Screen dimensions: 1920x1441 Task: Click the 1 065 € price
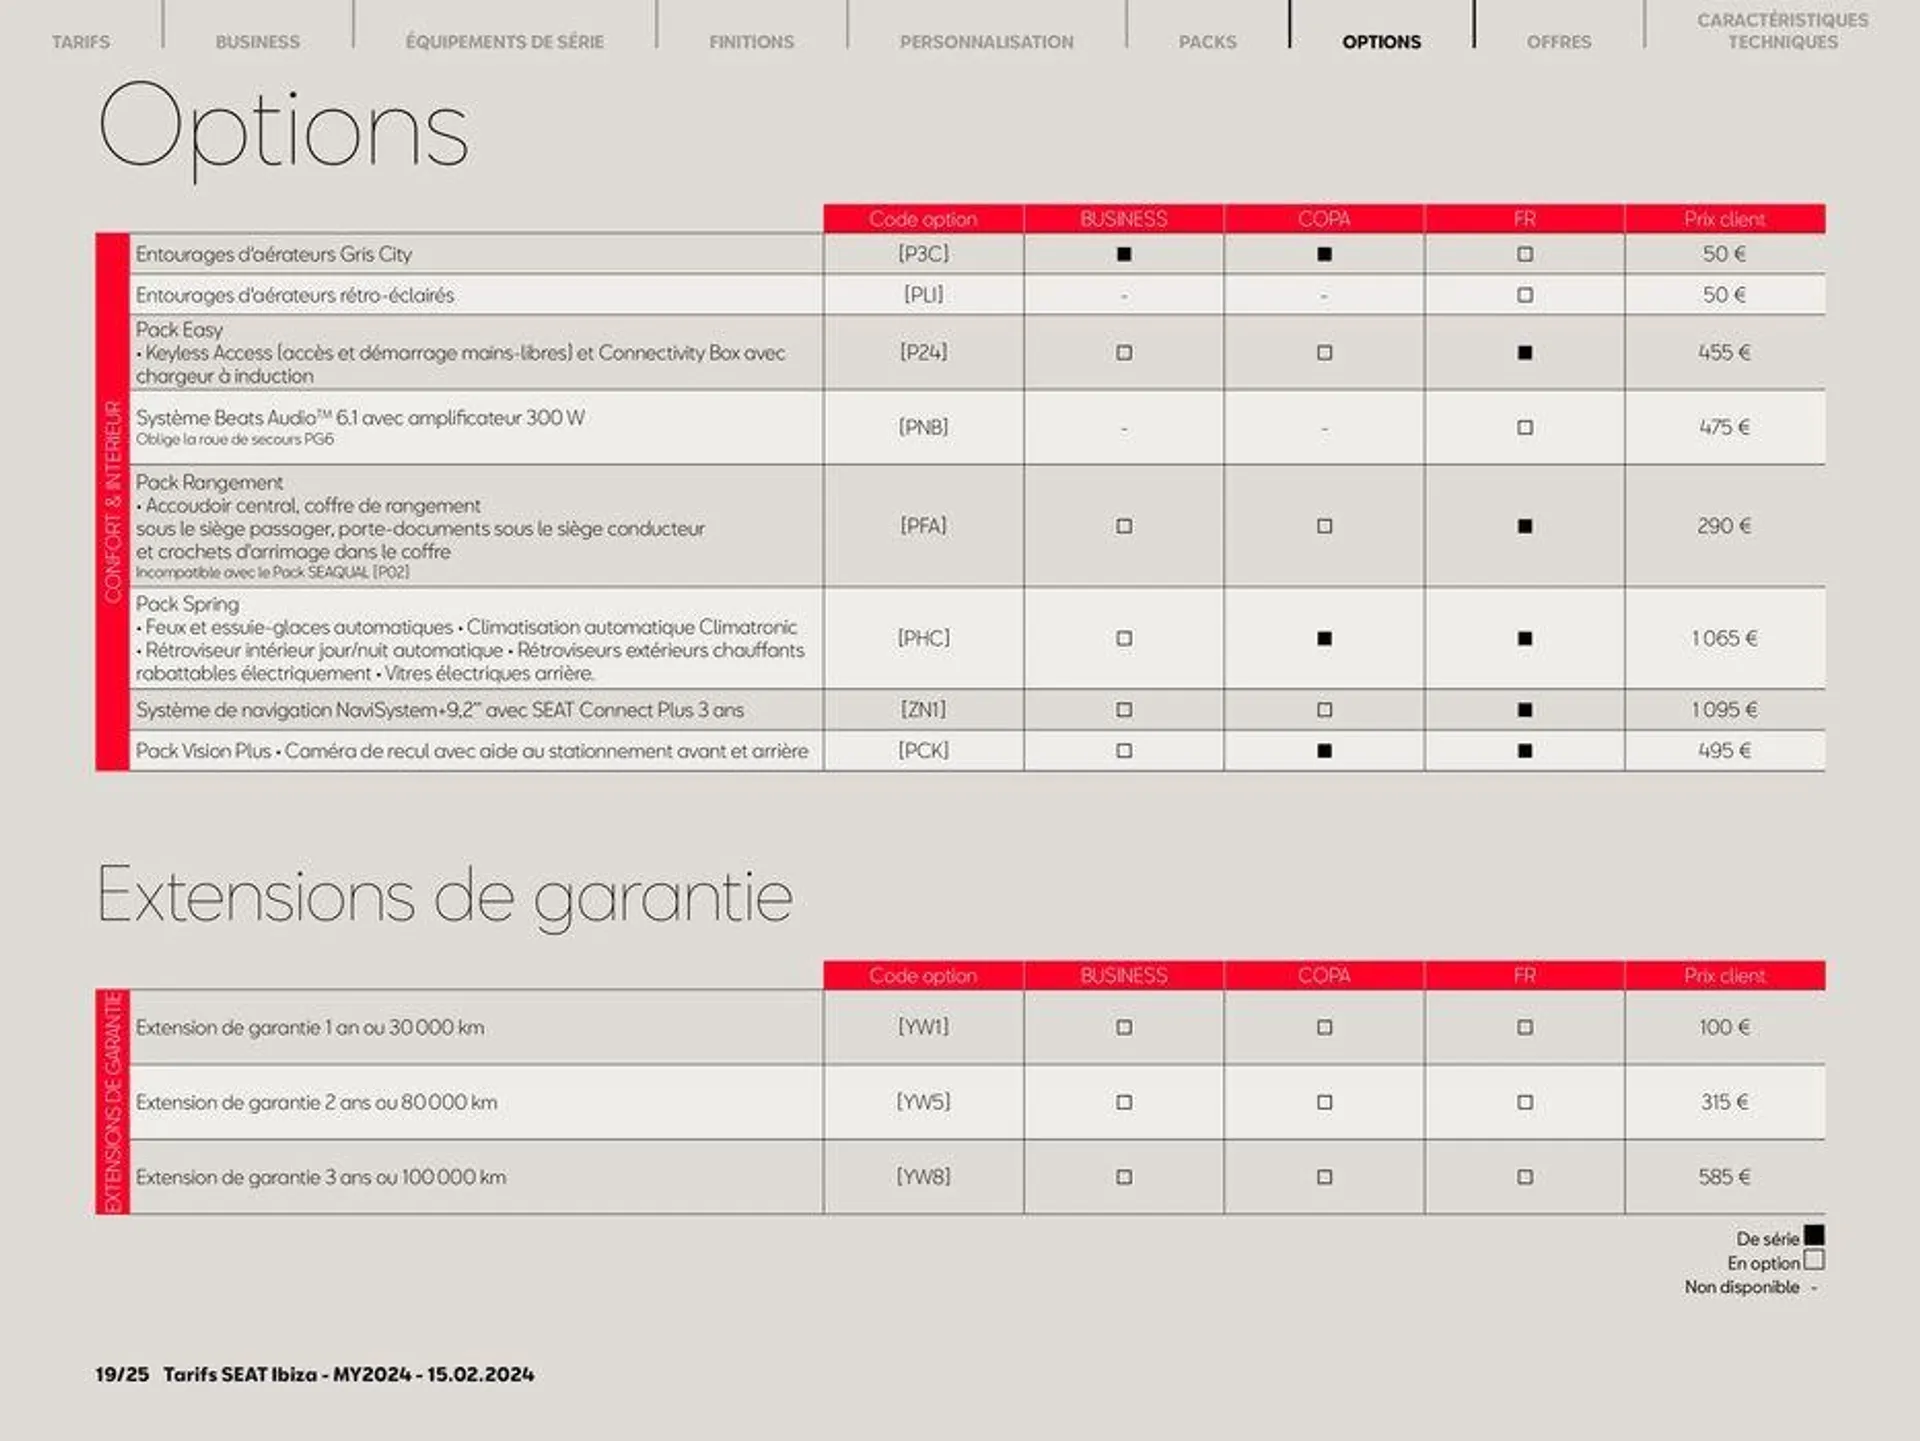coord(1724,638)
